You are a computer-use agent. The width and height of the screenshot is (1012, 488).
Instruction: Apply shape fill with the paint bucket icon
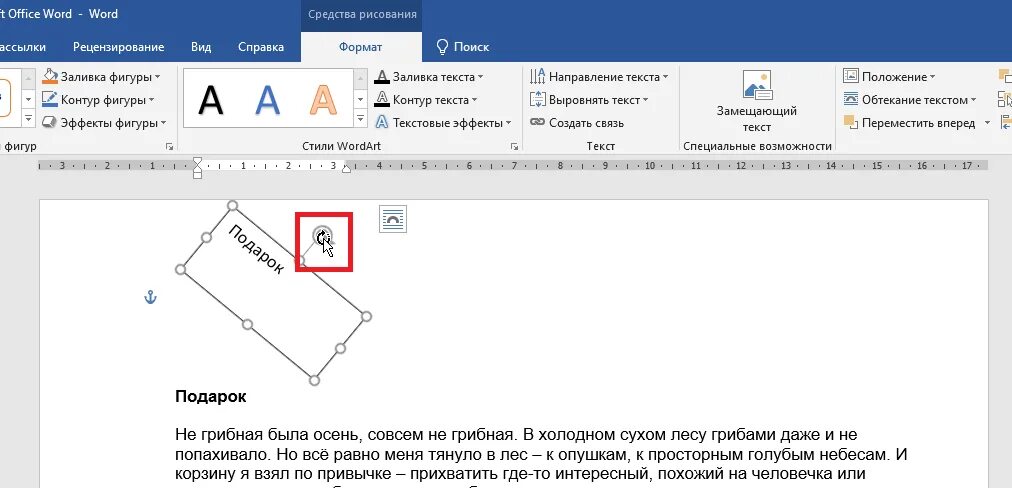pyautogui.click(x=50, y=77)
